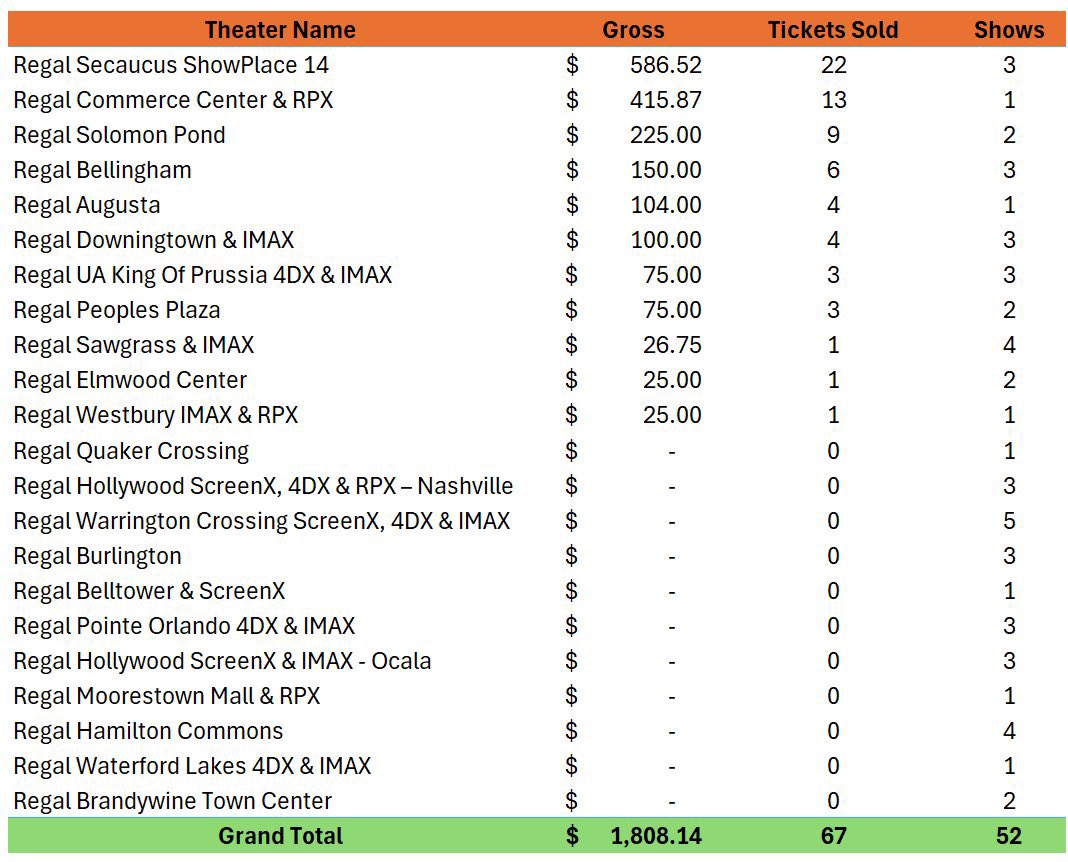Select the Regal Belltower & ScreenX cell

click(149, 591)
